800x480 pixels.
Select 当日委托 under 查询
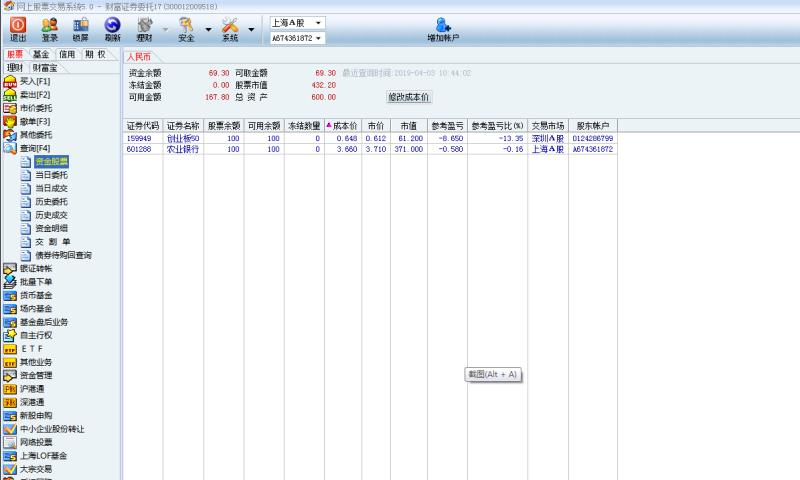point(51,175)
